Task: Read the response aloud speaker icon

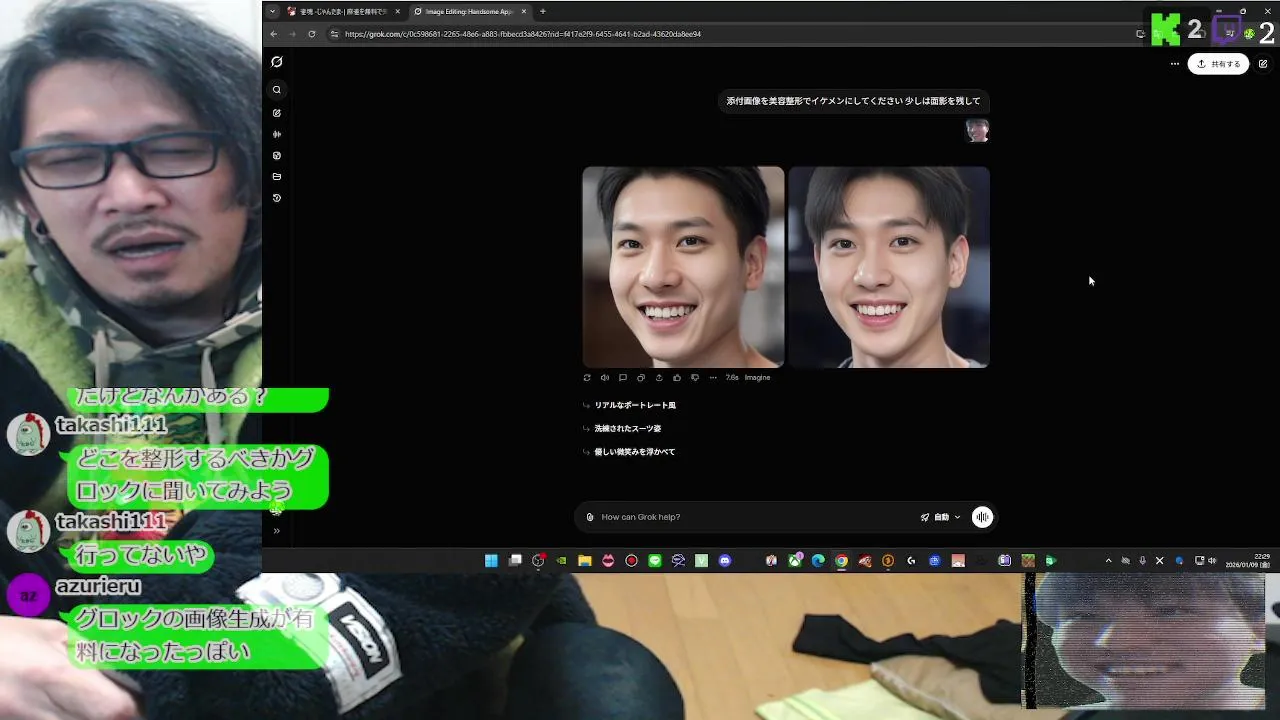Action: (x=605, y=378)
